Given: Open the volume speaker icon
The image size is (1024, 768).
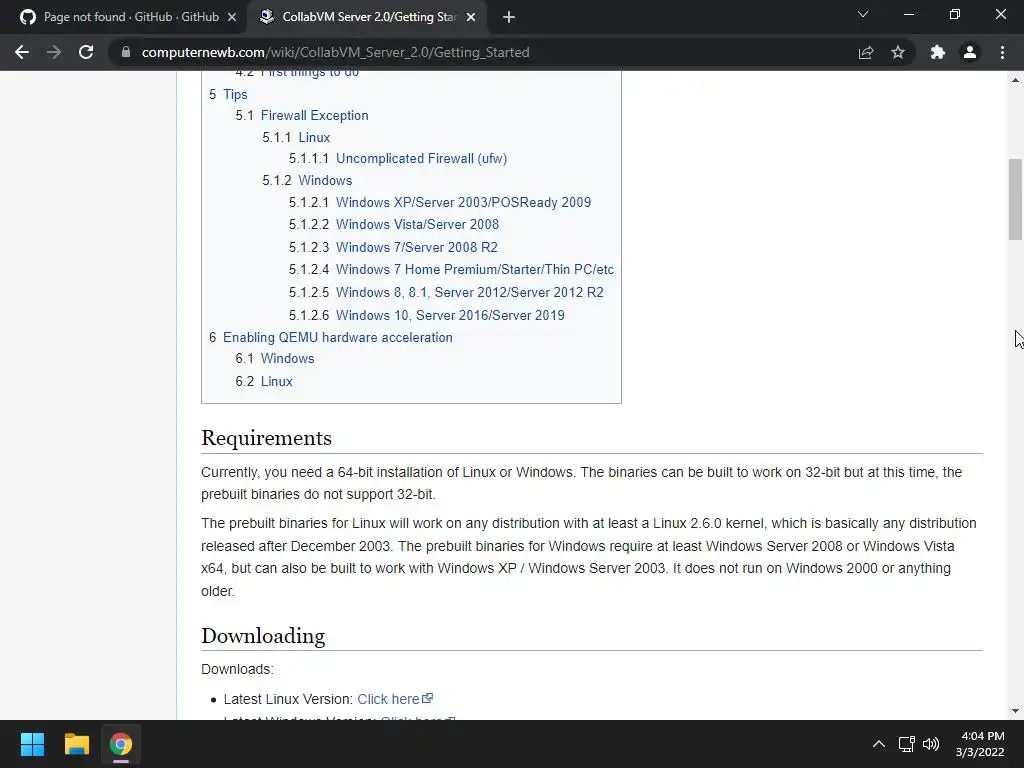Looking at the screenshot, I should tap(931, 744).
